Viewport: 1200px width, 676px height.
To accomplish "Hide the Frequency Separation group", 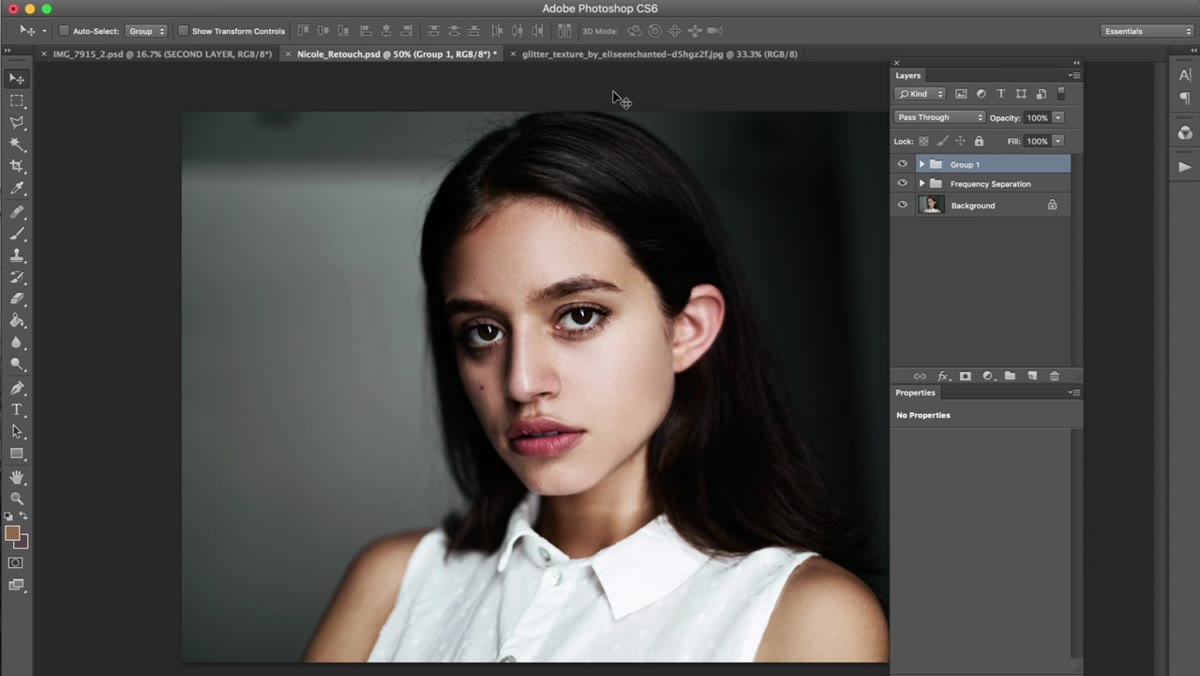I will point(902,184).
